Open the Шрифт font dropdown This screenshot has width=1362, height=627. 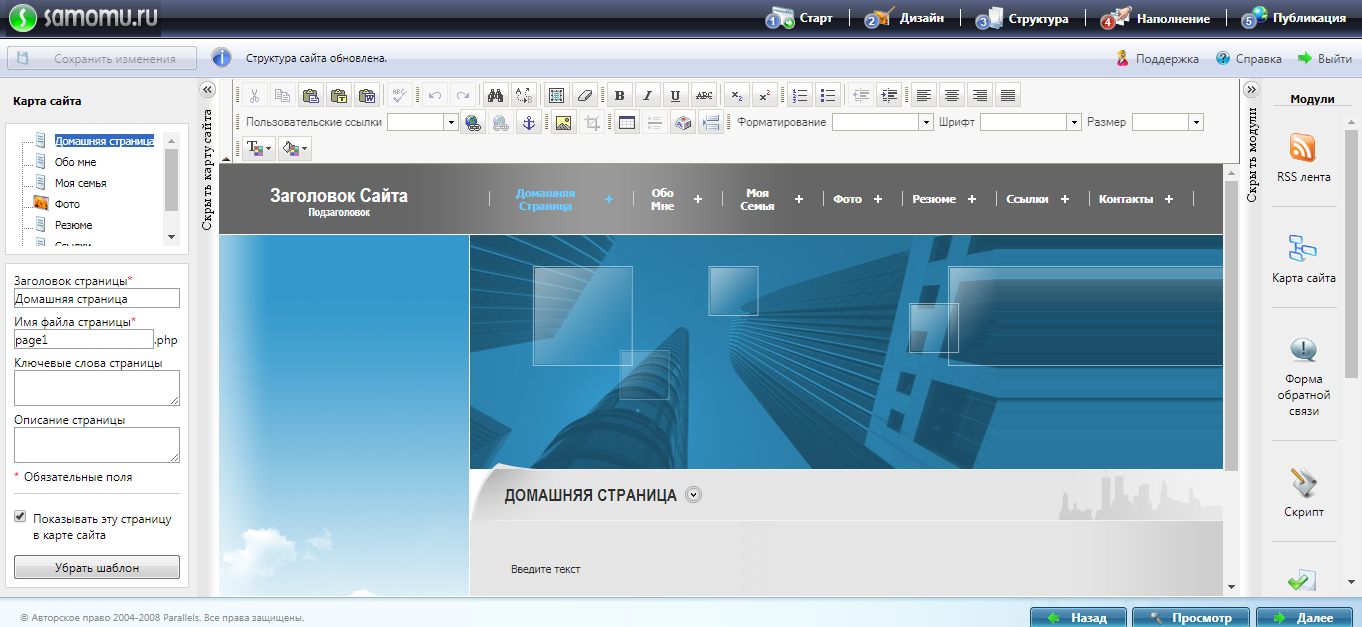point(1074,122)
